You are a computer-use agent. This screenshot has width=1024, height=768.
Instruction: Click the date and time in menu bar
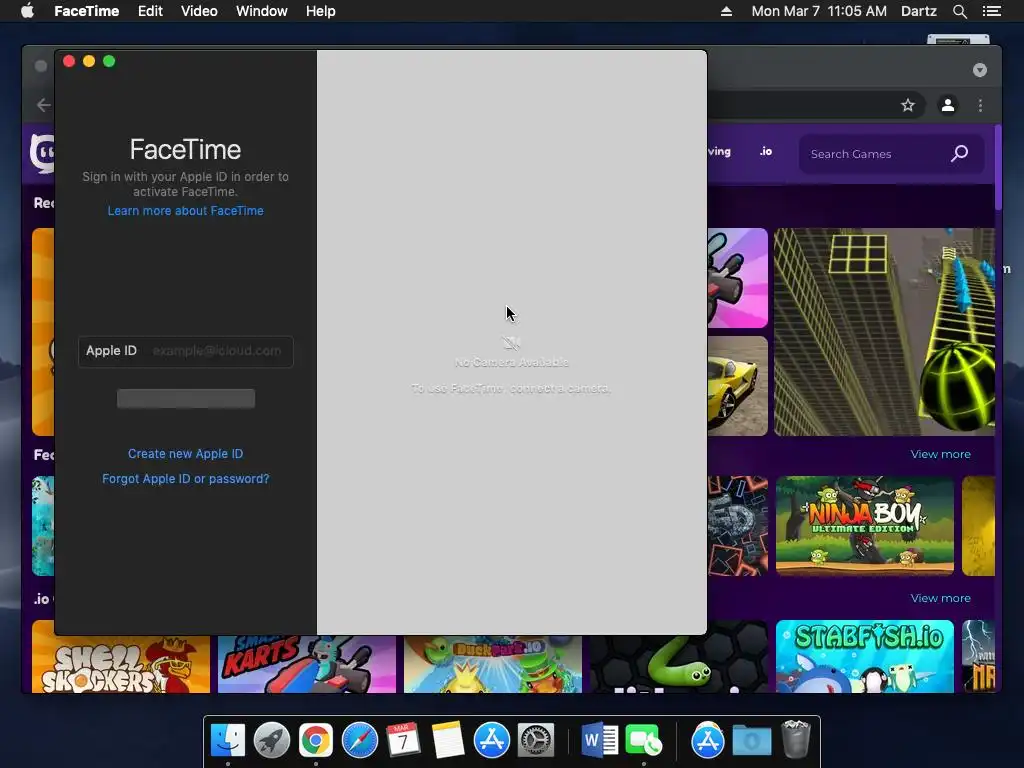pyautogui.click(x=819, y=11)
